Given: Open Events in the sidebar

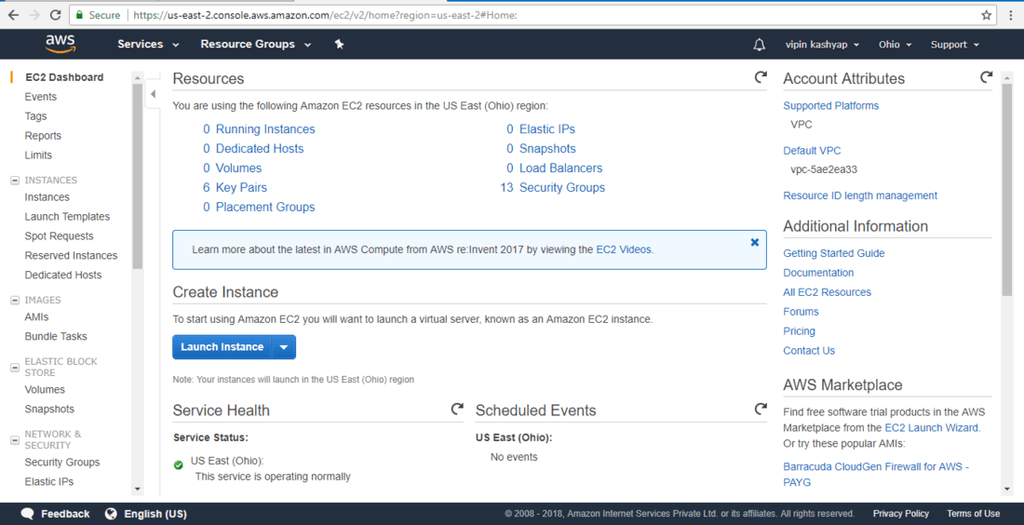Looking at the screenshot, I should [x=40, y=97].
